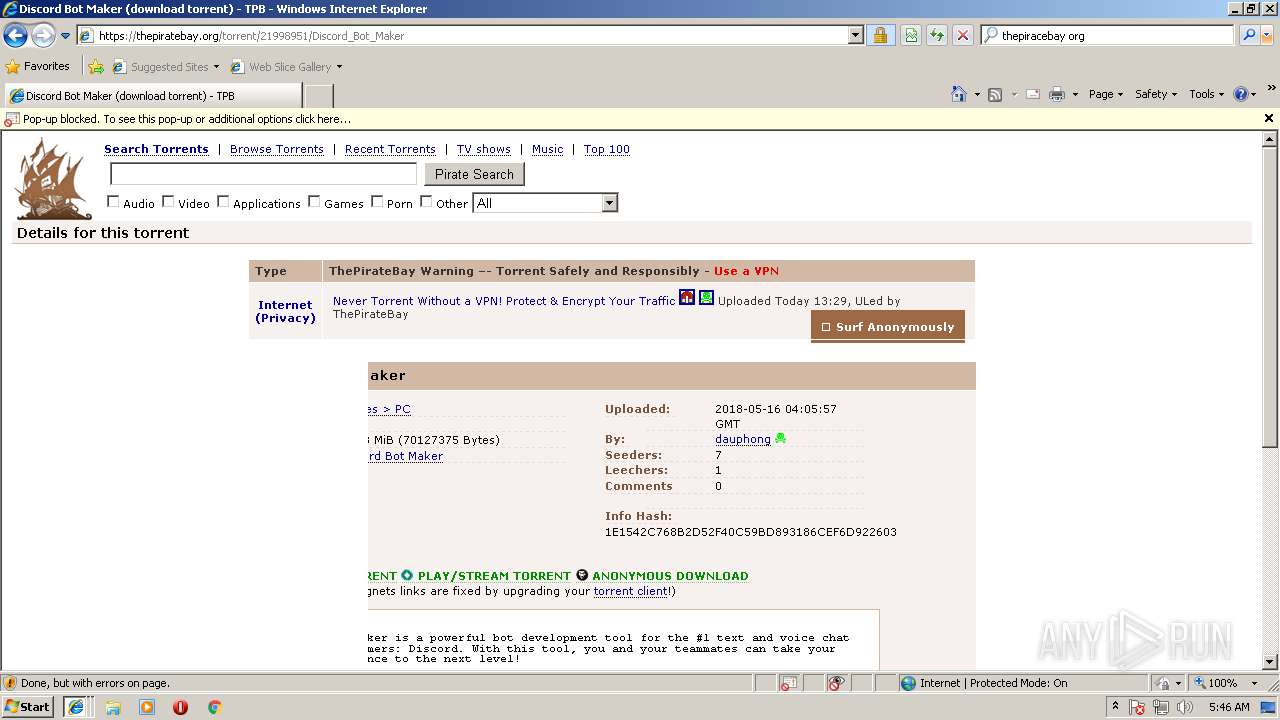
Task: Click the ANONYMOUS DOWNLOAD link
Action: (x=670, y=576)
